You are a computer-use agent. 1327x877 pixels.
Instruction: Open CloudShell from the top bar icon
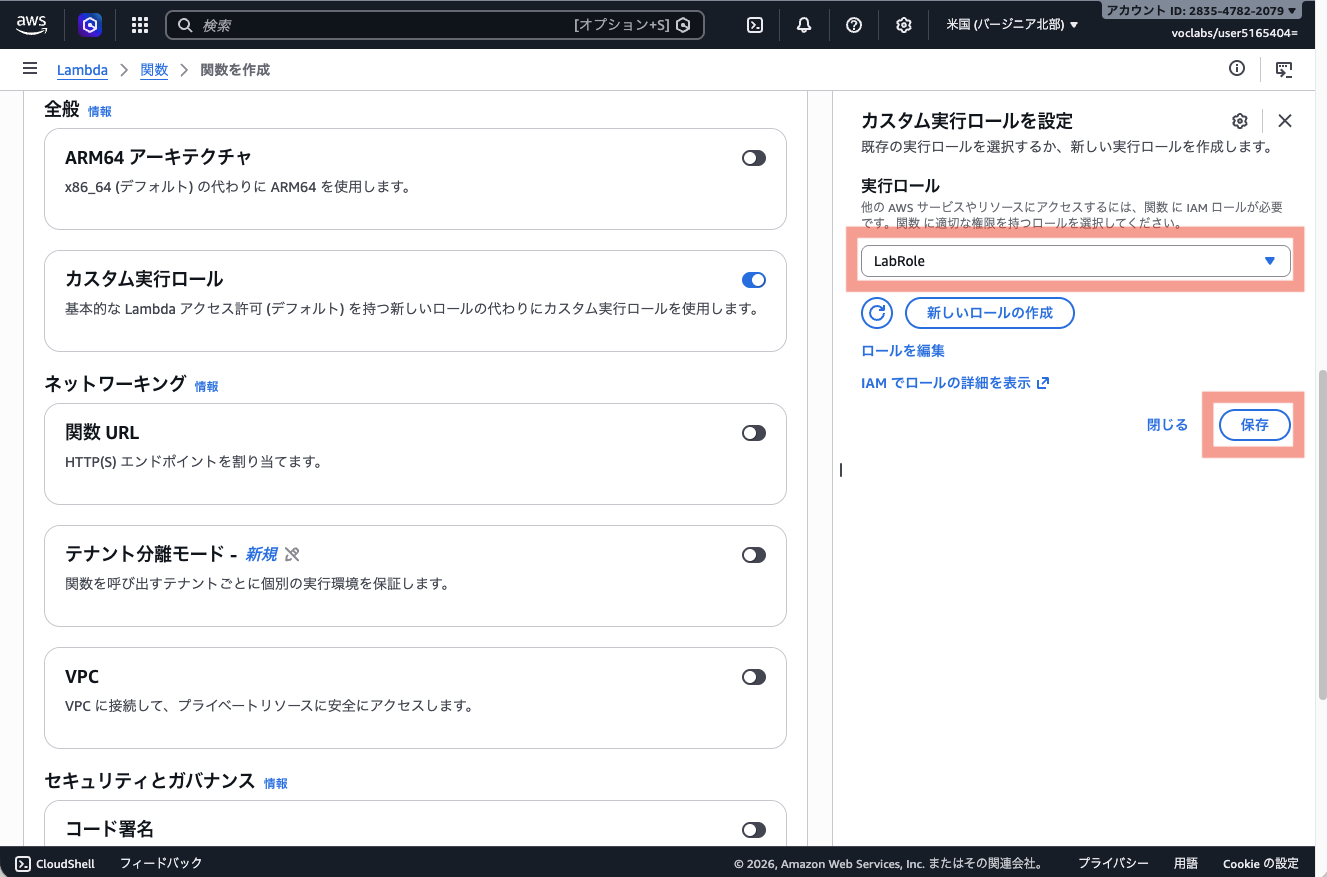[x=755, y=25]
